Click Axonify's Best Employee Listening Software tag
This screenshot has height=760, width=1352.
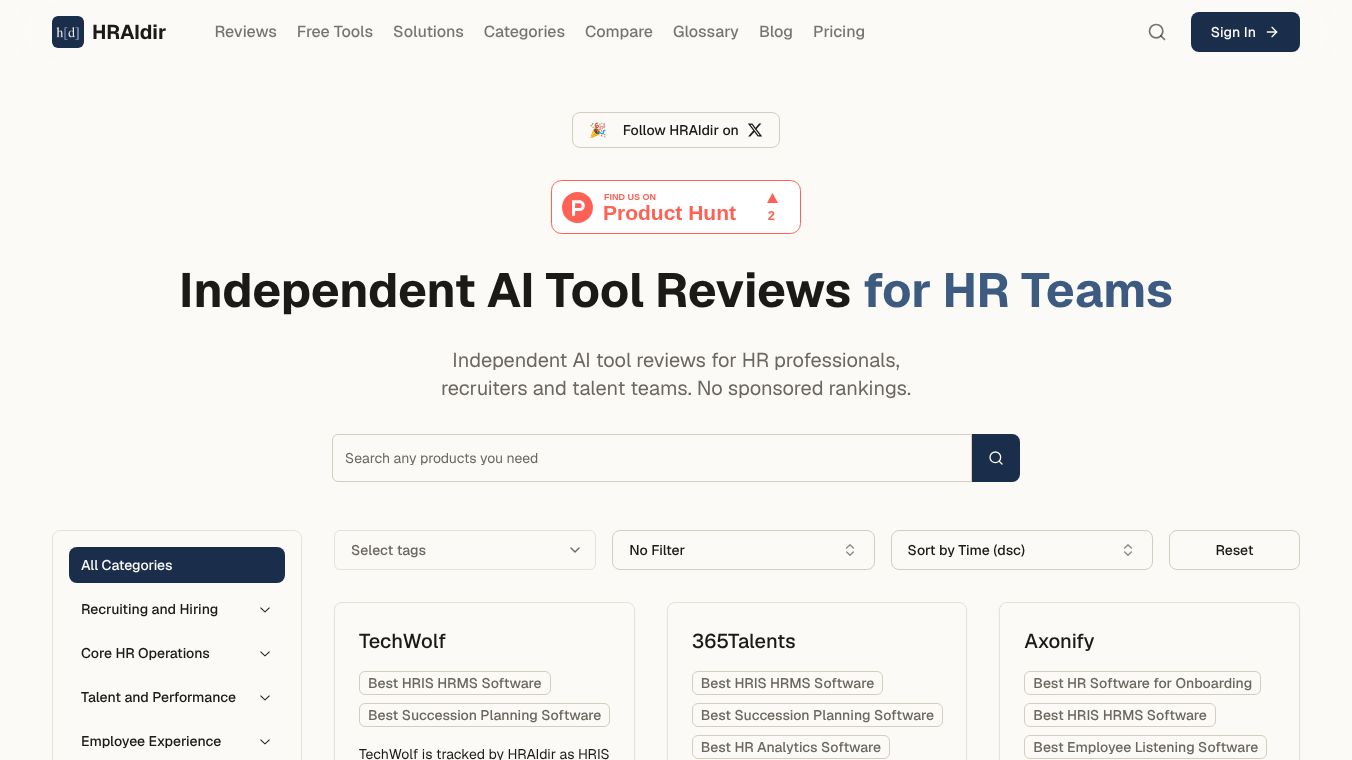click(x=1145, y=747)
